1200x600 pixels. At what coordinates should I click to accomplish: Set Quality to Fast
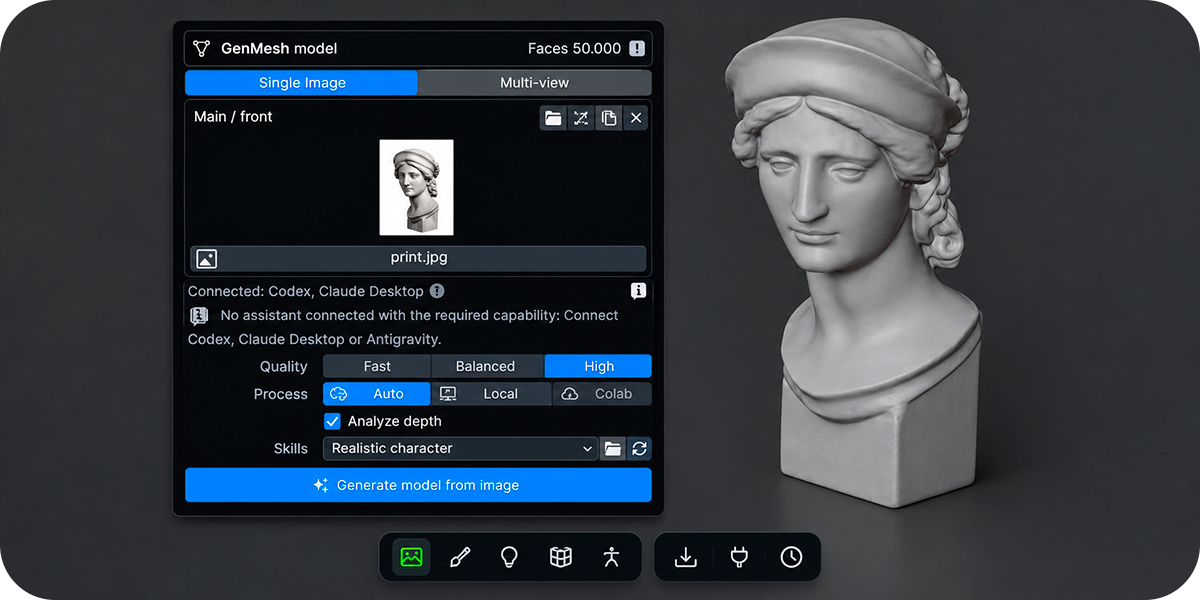pos(377,366)
